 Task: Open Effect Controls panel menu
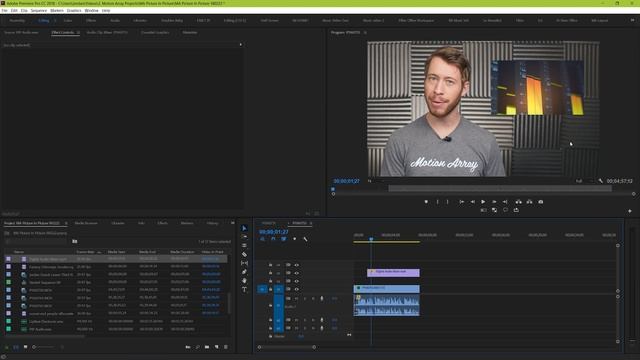pos(78,32)
